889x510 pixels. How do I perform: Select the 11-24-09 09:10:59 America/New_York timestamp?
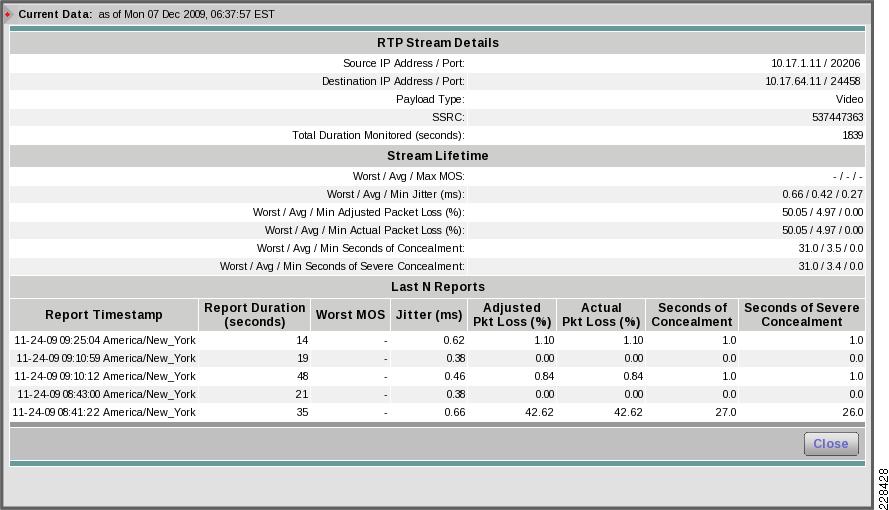click(x=105, y=358)
